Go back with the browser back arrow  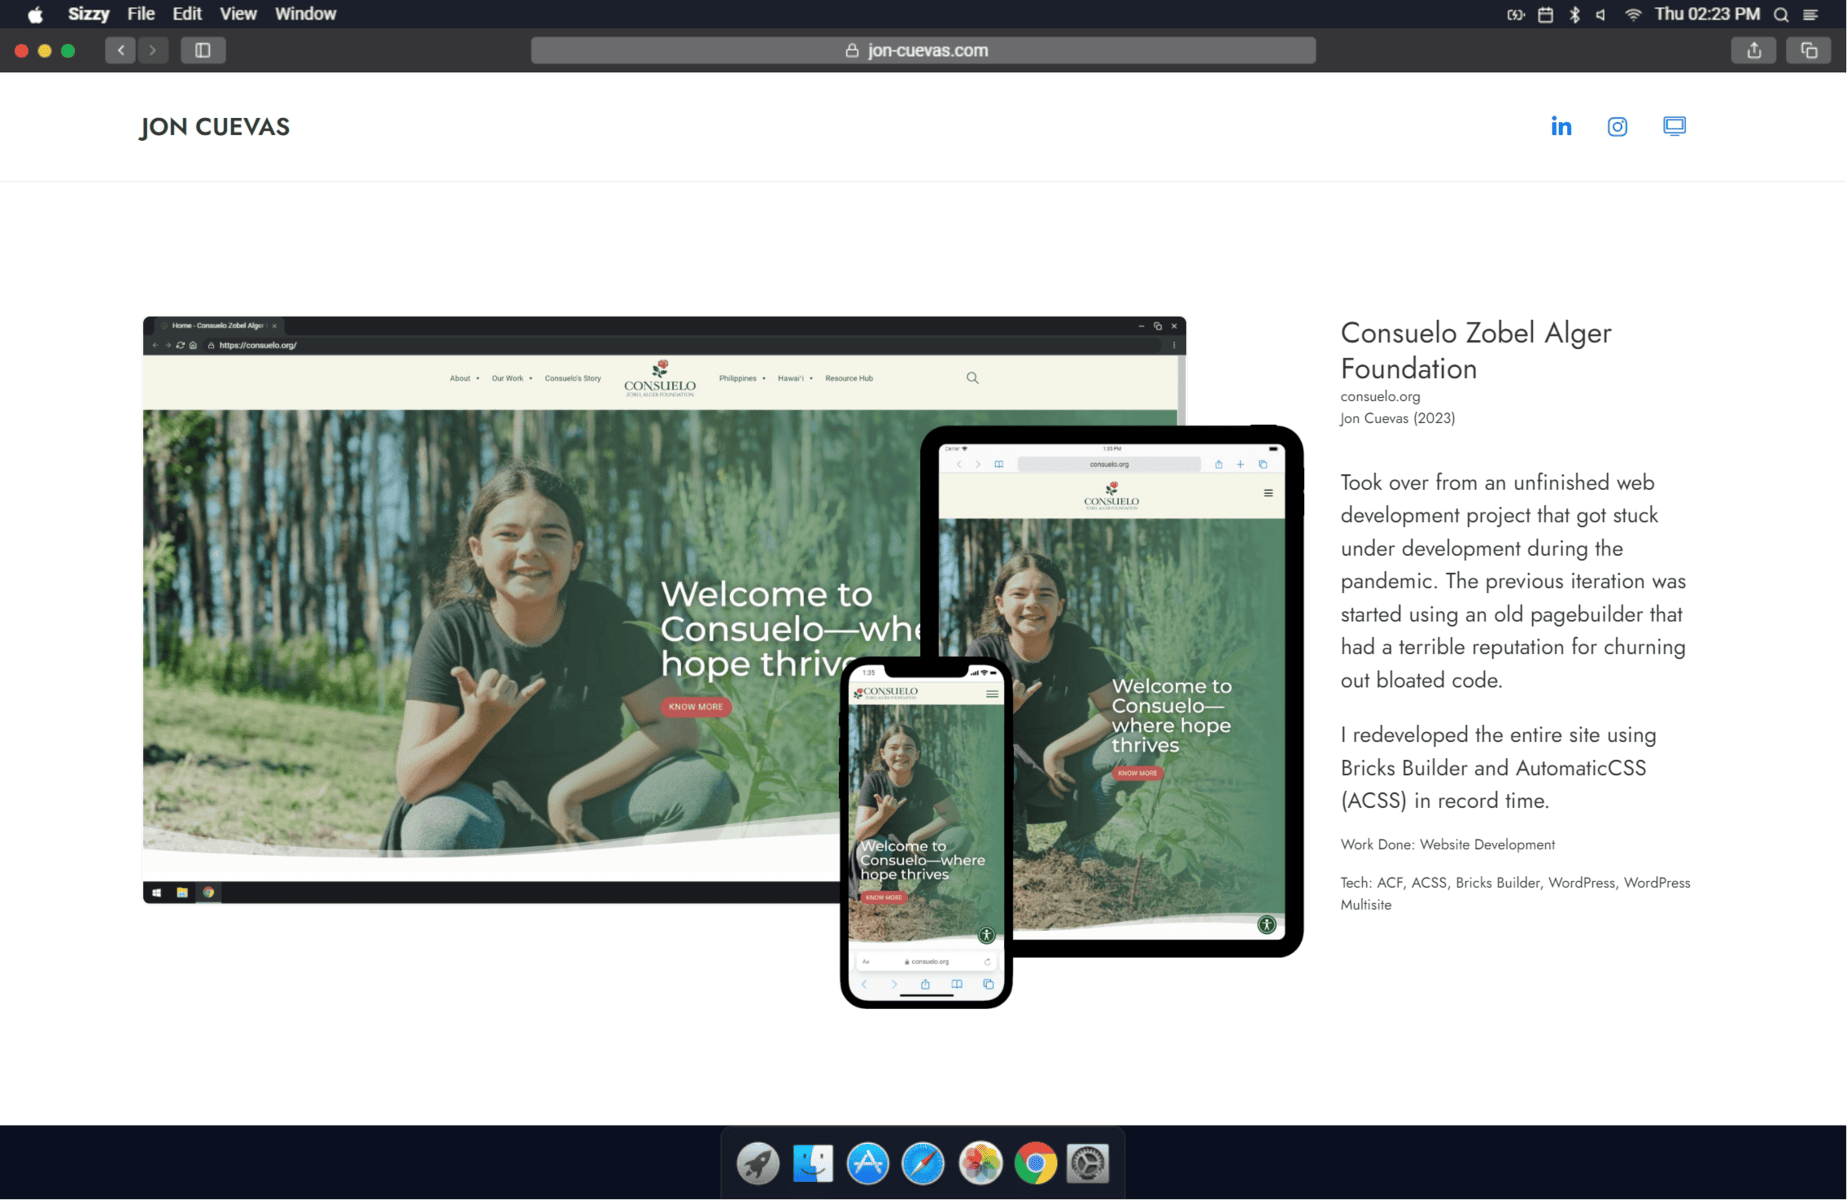(x=121, y=50)
